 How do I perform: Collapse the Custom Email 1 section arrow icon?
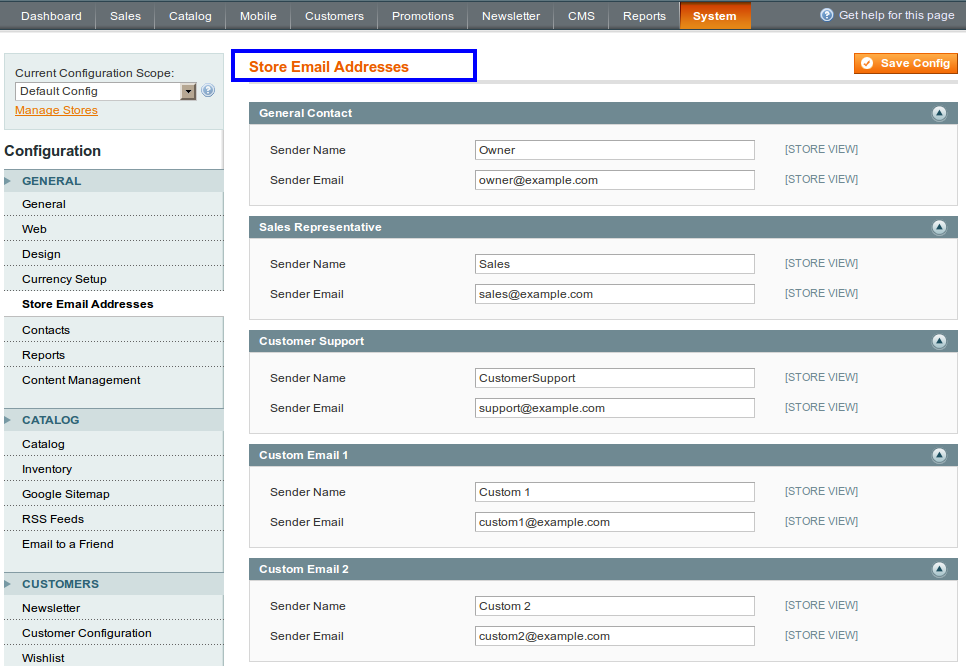click(939, 455)
